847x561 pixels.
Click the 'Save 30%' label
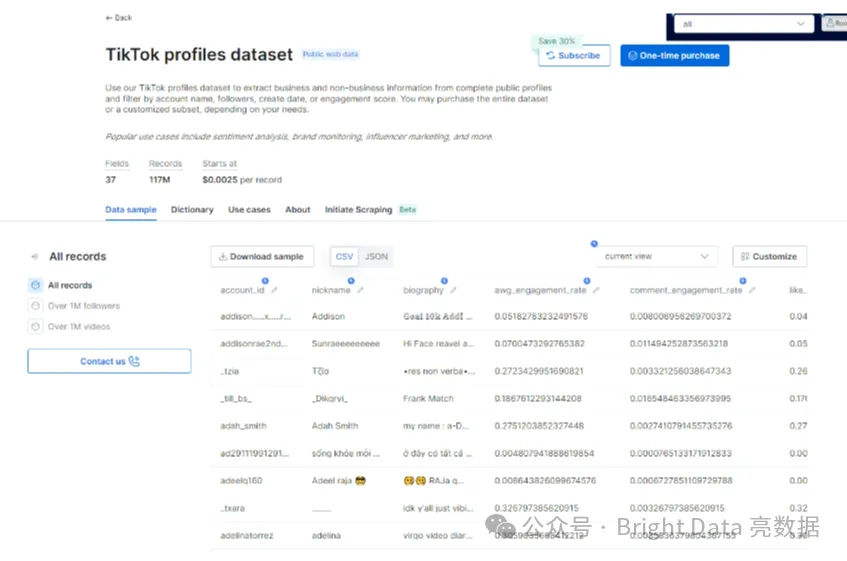(x=556, y=41)
